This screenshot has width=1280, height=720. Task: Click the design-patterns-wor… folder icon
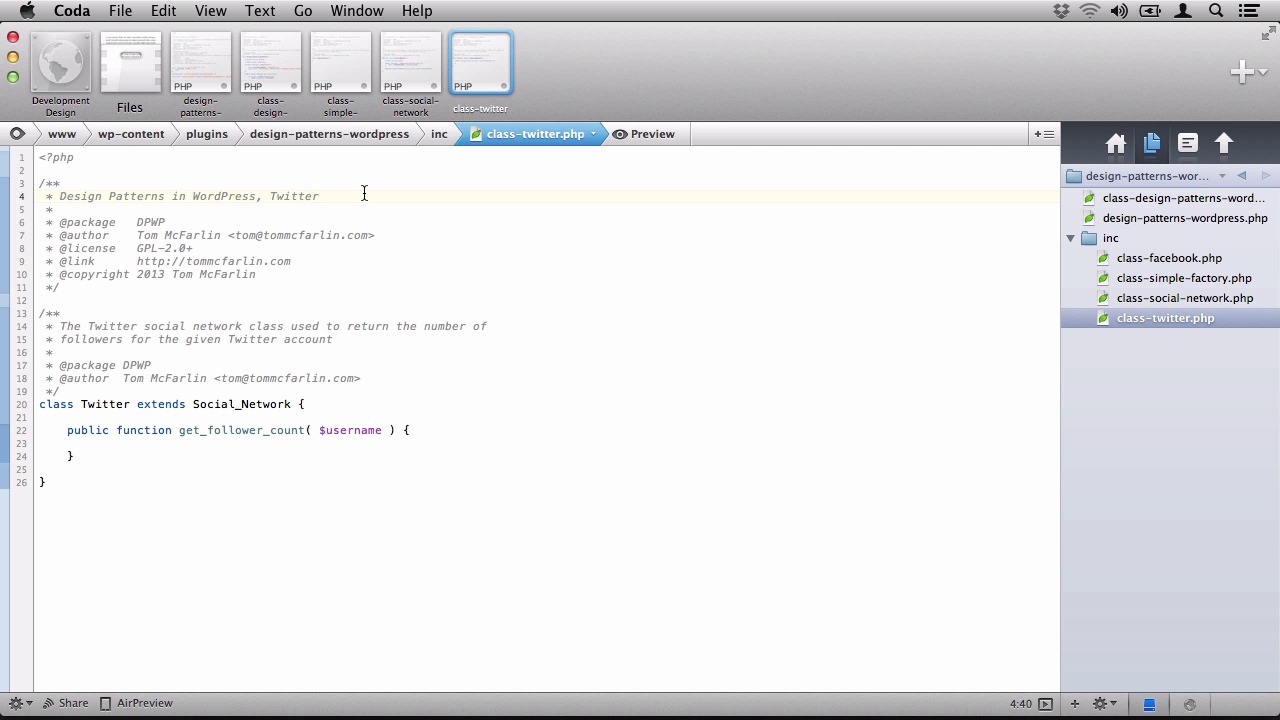point(1074,176)
